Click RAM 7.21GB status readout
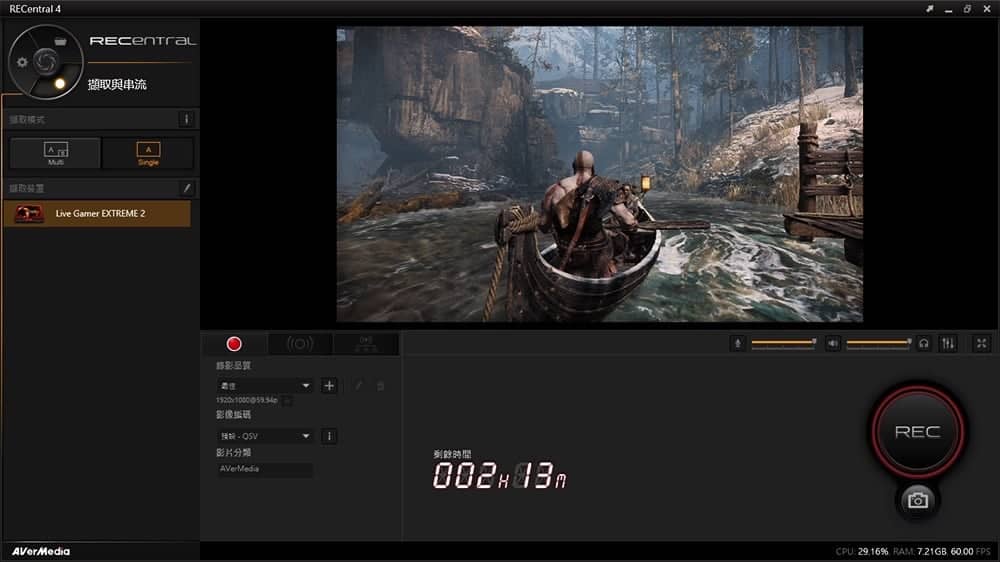The height and width of the screenshot is (562, 1000). click(920, 551)
